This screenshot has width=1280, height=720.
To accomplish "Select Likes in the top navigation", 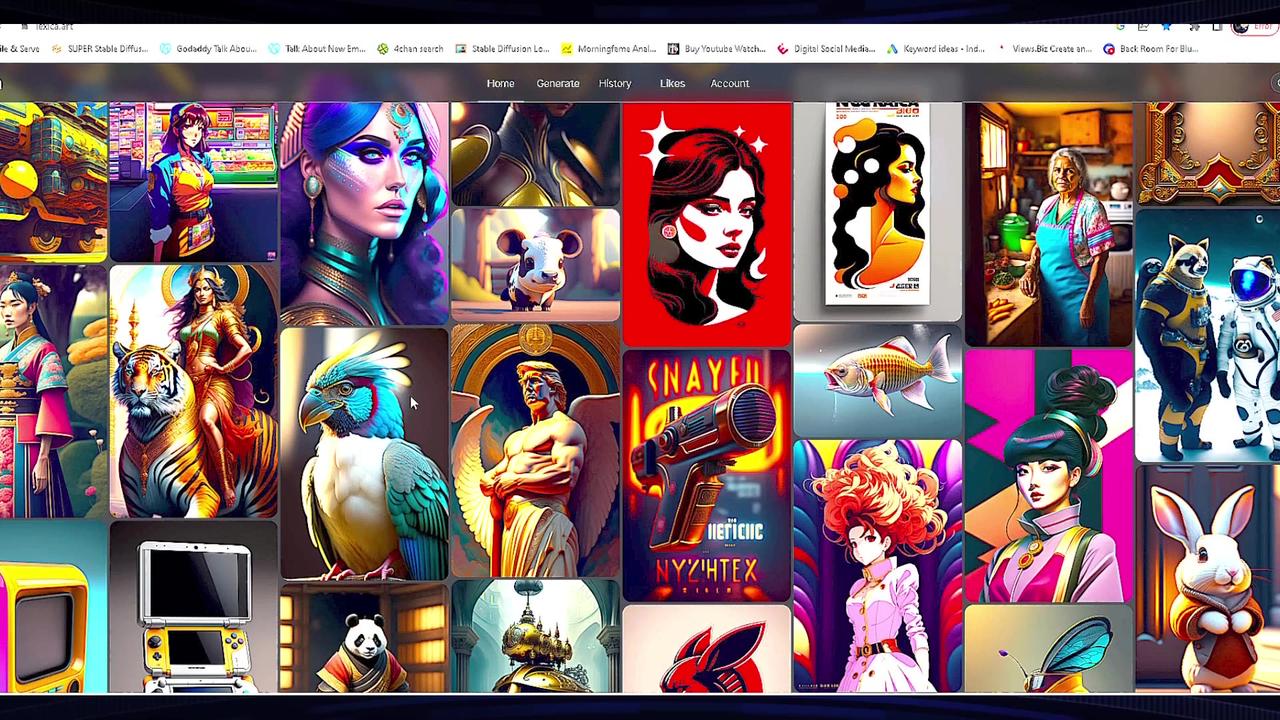I will pos(672,83).
